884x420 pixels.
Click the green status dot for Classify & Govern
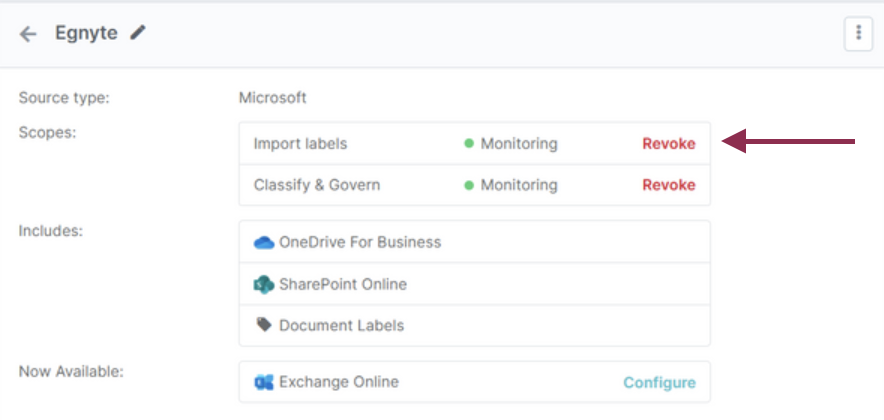tap(469, 185)
